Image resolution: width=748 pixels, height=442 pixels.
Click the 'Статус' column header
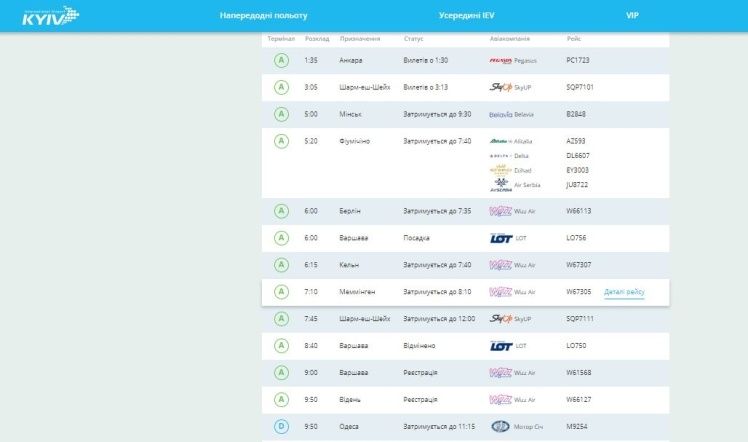click(x=414, y=39)
